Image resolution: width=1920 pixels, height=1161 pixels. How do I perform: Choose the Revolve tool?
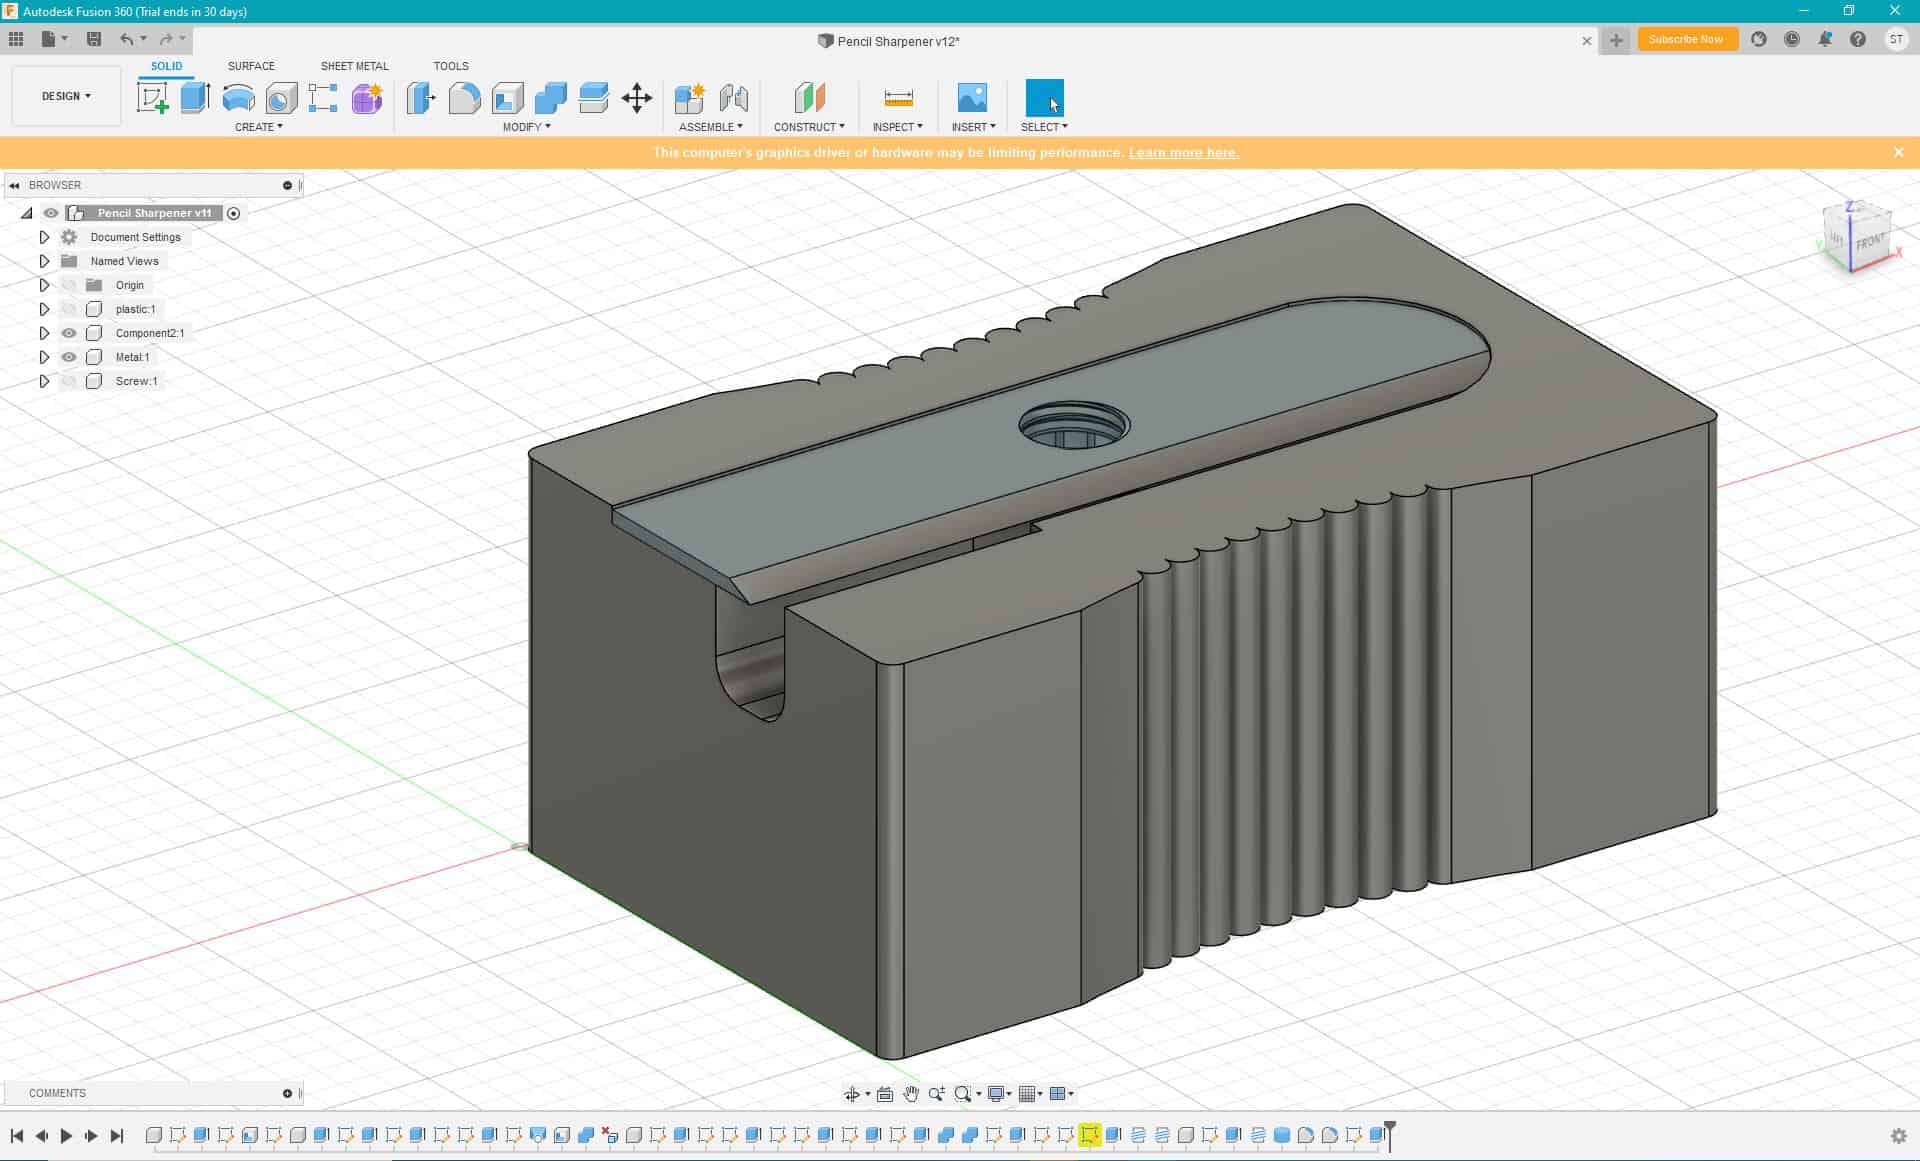(x=238, y=98)
